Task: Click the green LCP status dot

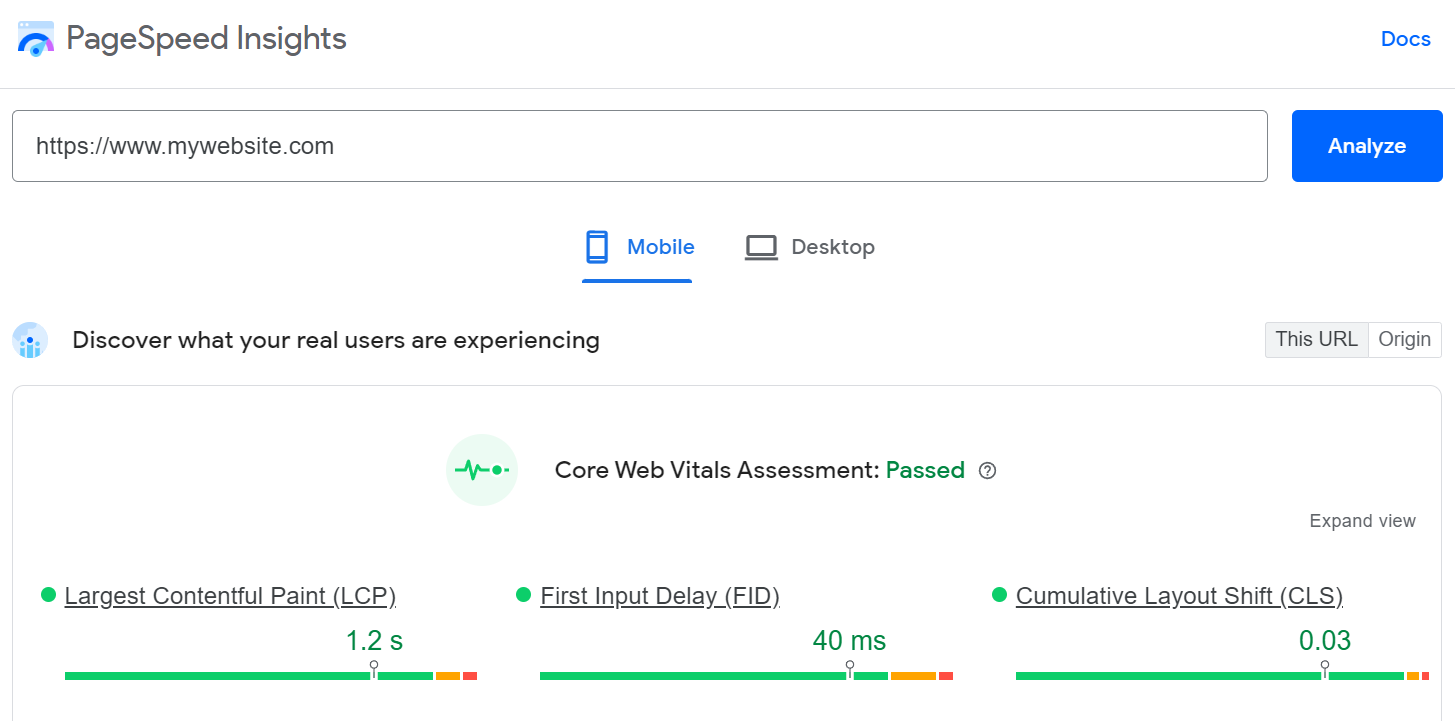Action: [45, 595]
